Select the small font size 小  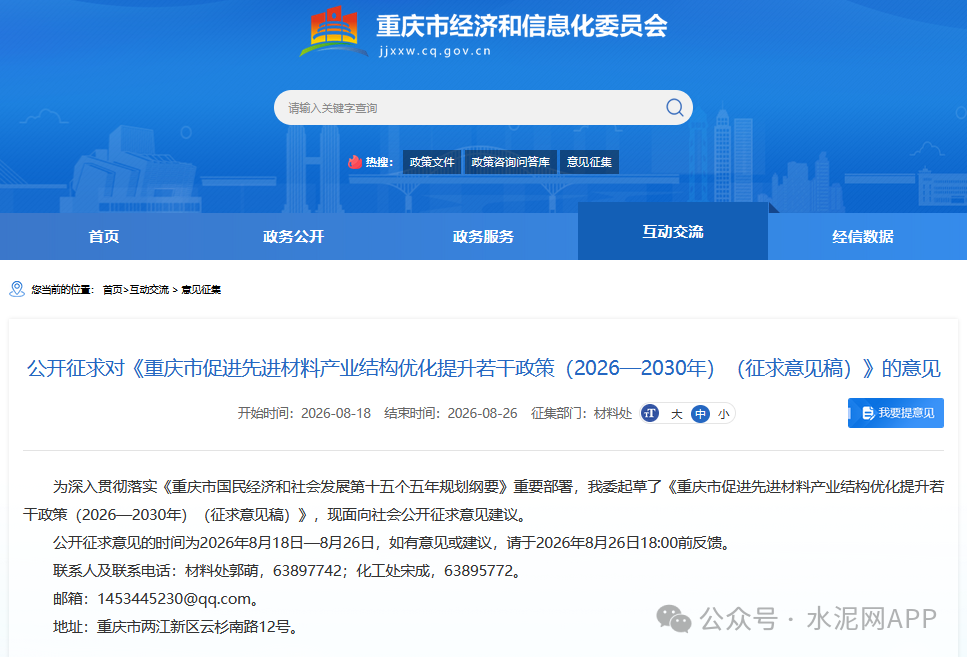tap(723, 414)
